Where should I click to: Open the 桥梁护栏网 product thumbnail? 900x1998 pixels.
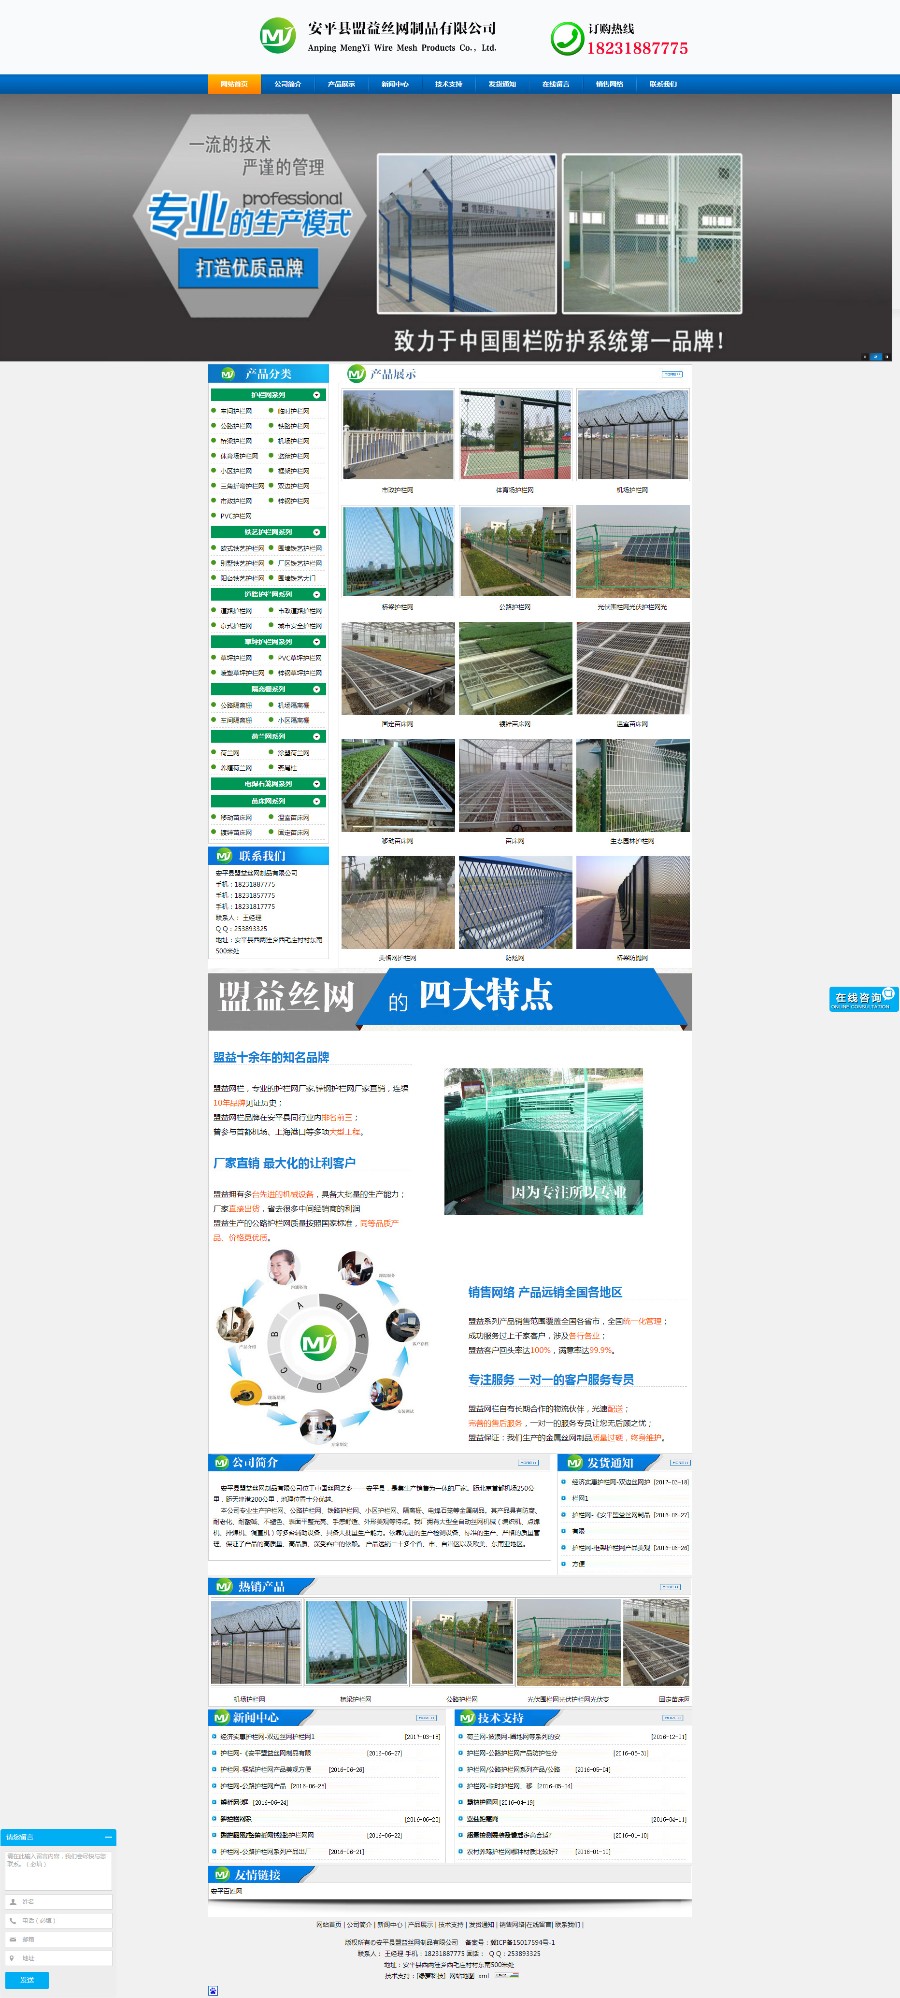(x=397, y=552)
